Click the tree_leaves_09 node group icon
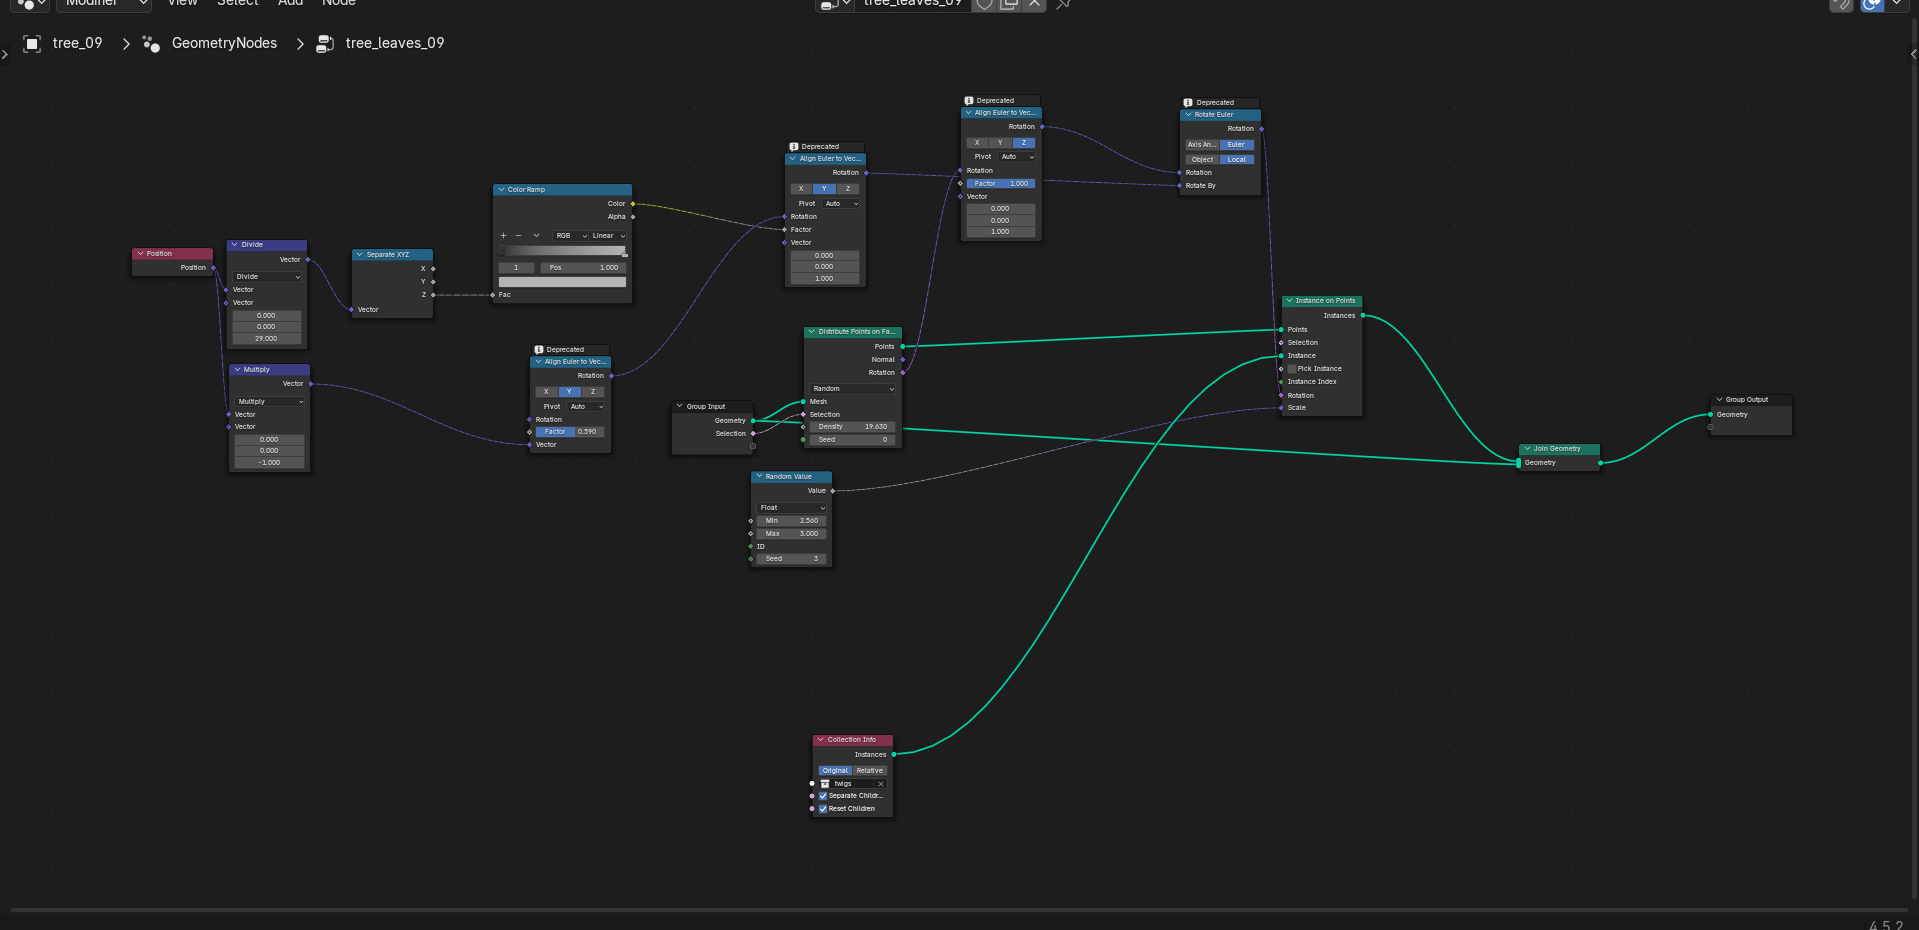Viewport: 1919px width, 930px height. [325, 43]
